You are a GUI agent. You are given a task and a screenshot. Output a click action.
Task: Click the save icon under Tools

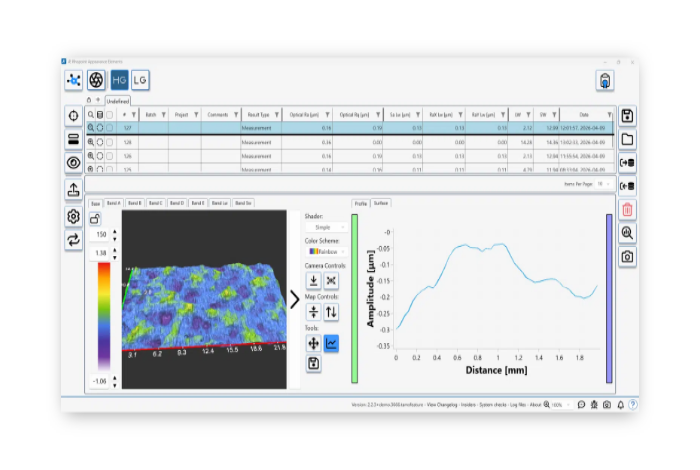pyautogui.click(x=314, y=364)
